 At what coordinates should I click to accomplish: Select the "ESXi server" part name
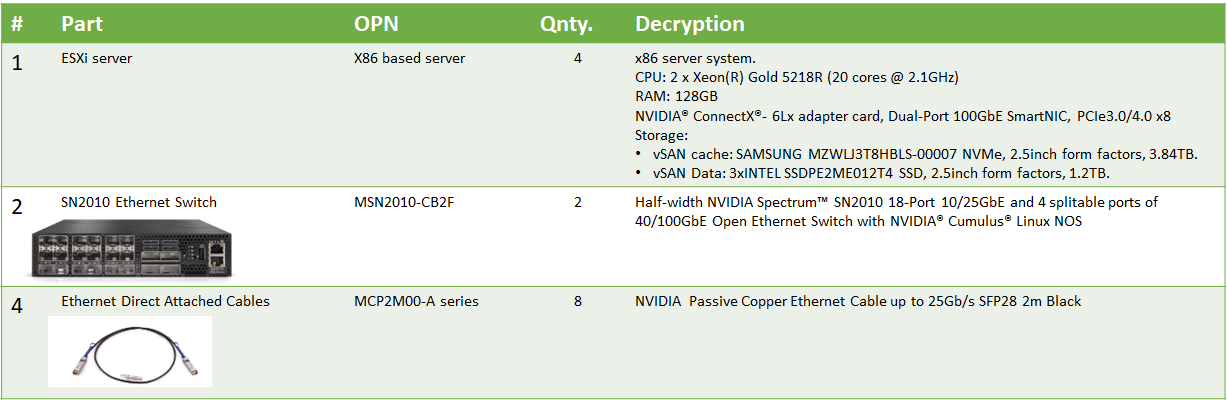coord(97,59)
